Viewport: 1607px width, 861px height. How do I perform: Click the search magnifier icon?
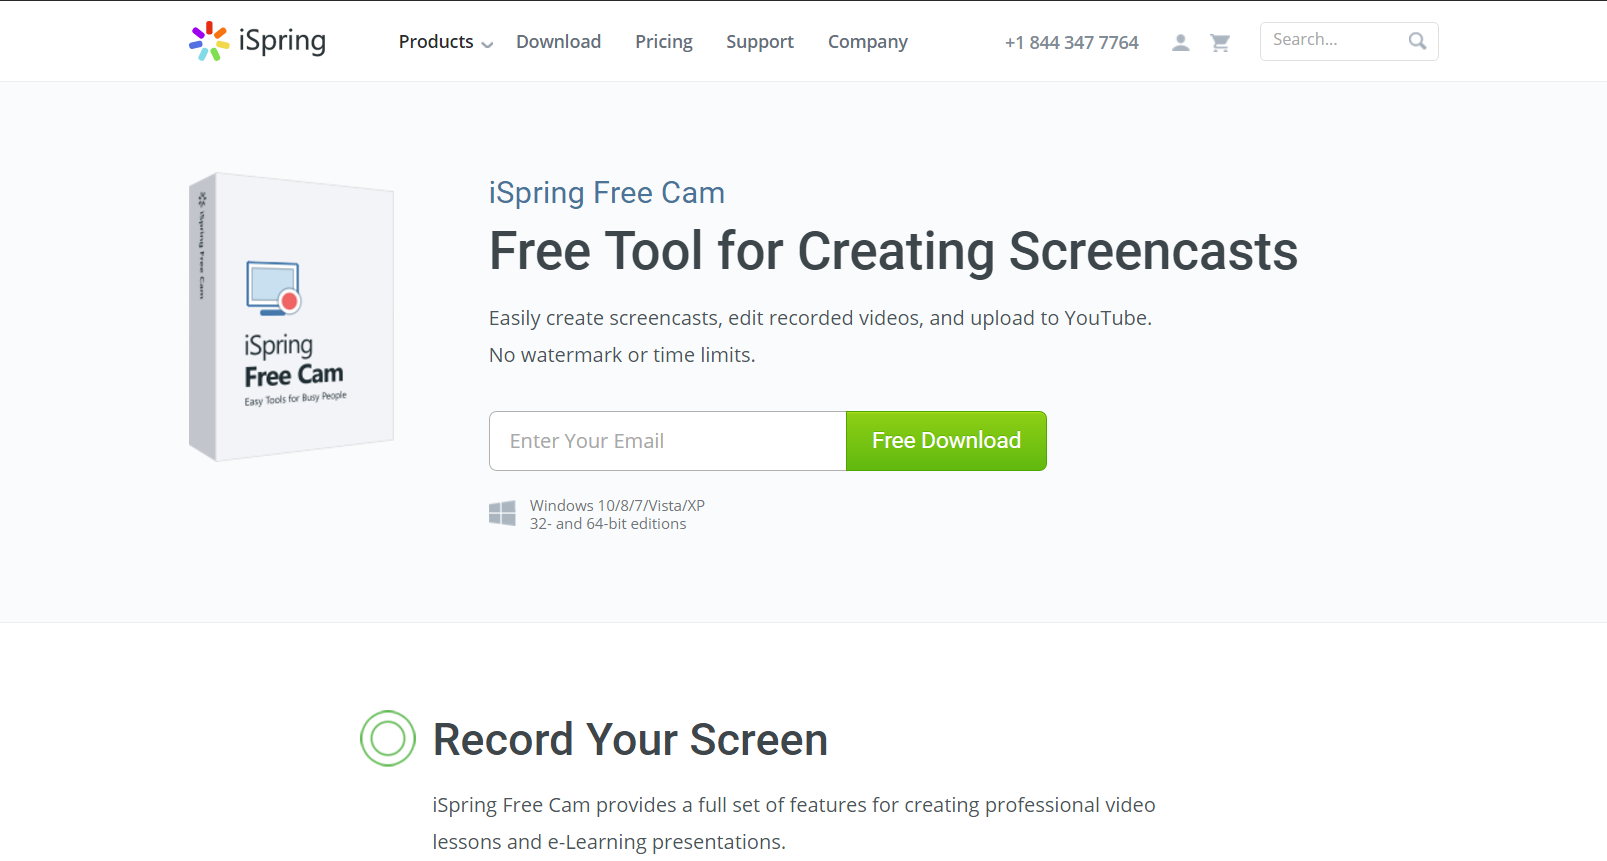pyautogui.click(x=1417, y=41)
